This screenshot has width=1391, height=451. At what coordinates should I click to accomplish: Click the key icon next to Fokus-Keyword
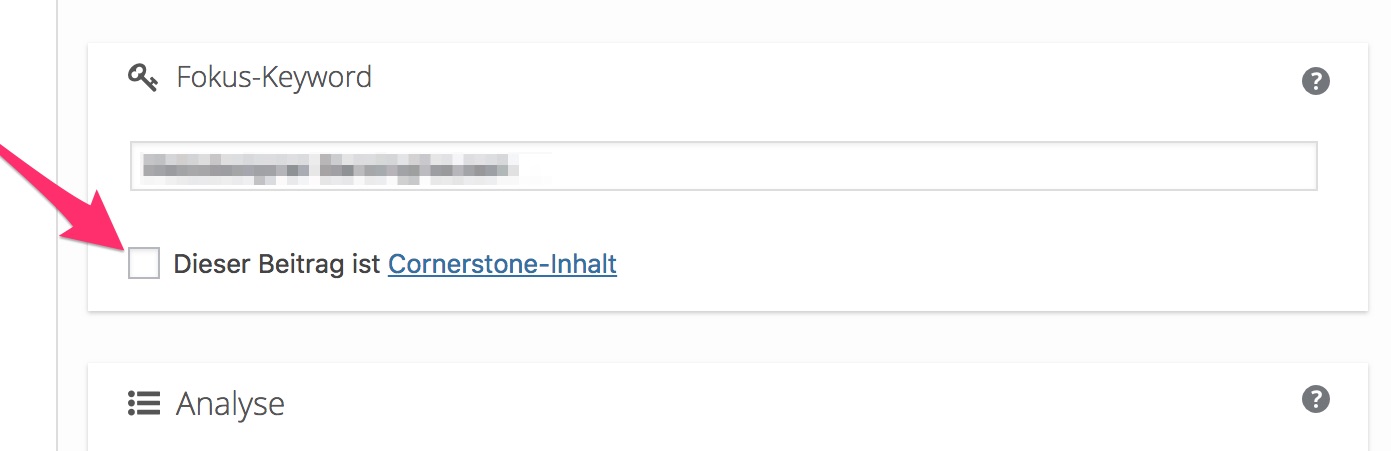coord(143,77)
